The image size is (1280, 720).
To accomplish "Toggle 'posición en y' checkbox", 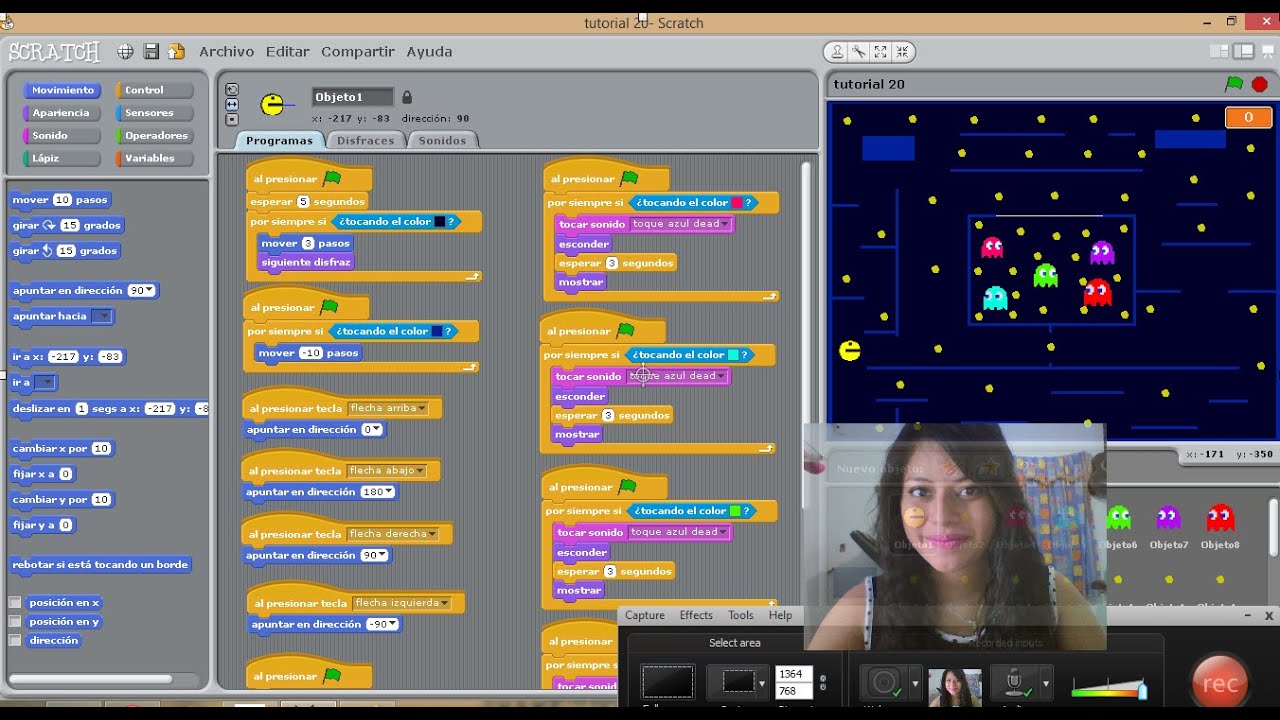I will pos(15,622).
